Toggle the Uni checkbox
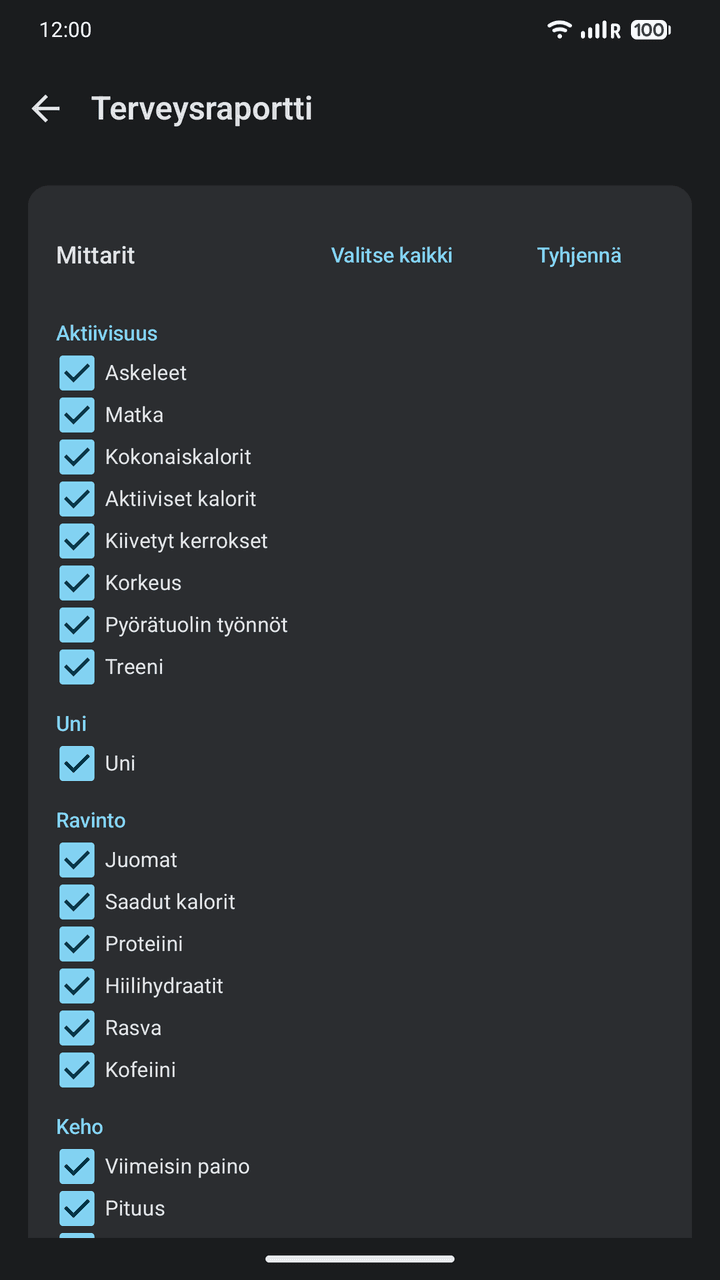 point(77,764)
